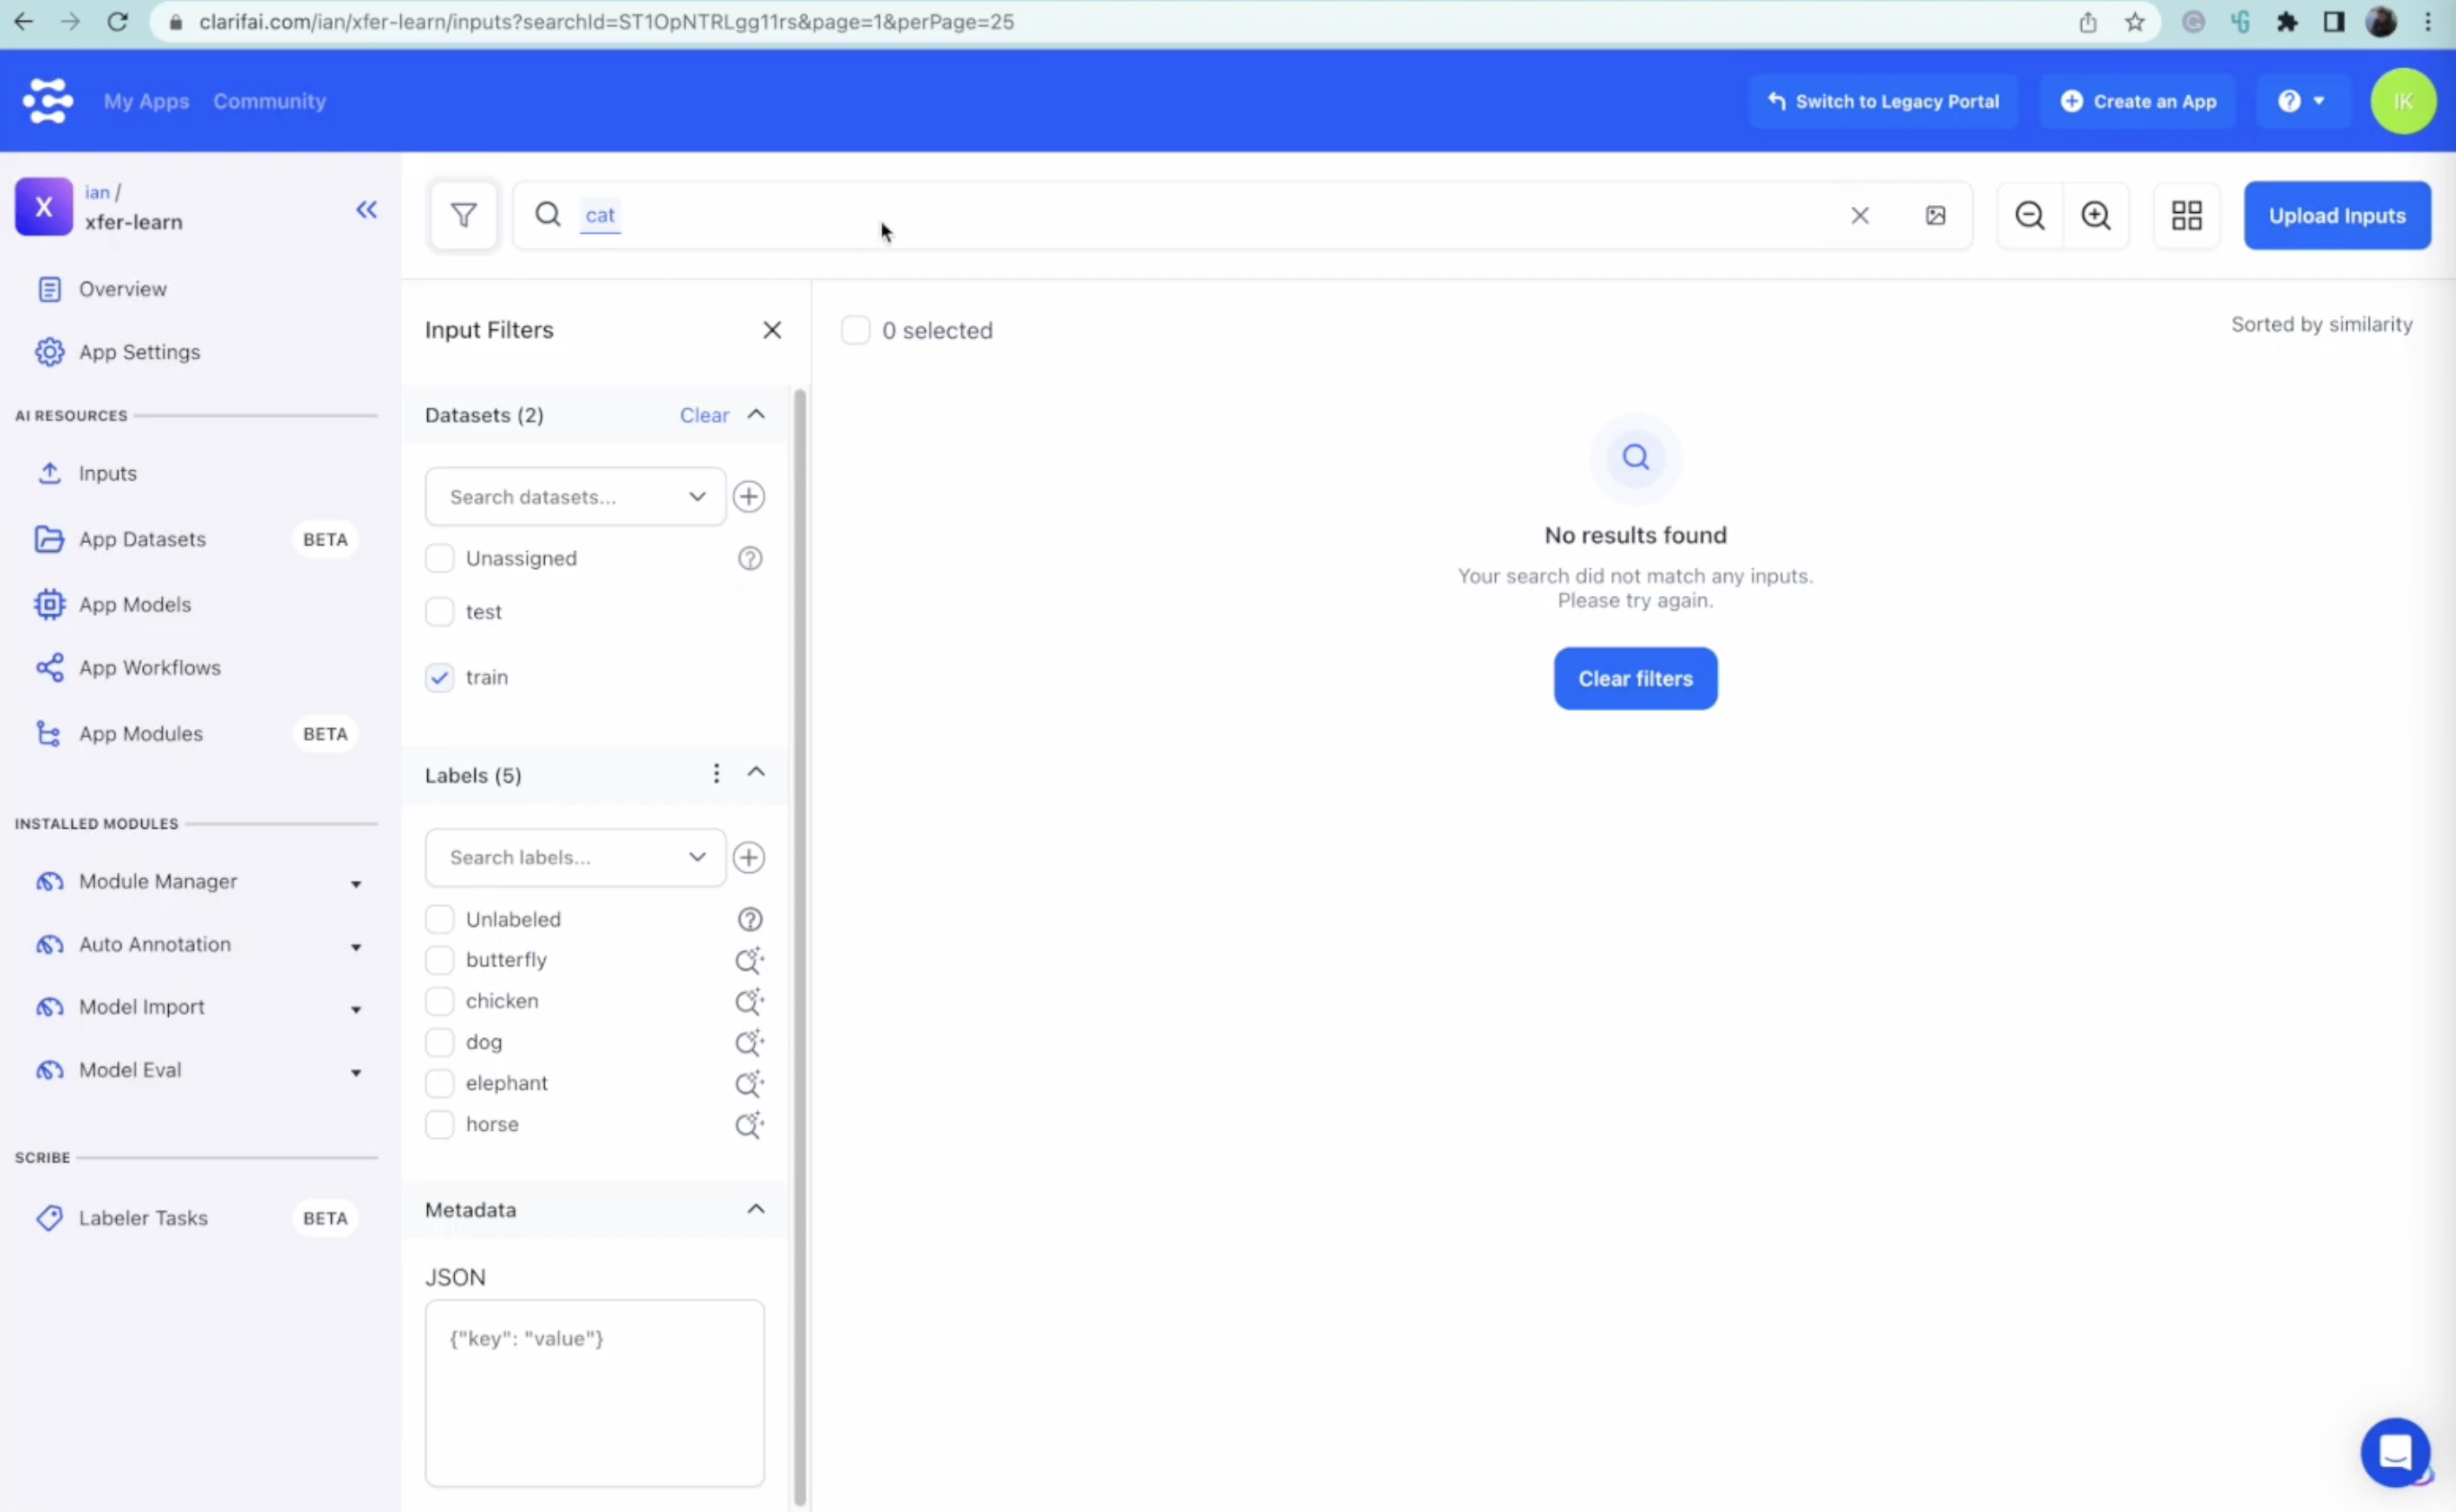Add a new dataset with the plus icon
2456x1512 pixels.
[x=749, y=497]
